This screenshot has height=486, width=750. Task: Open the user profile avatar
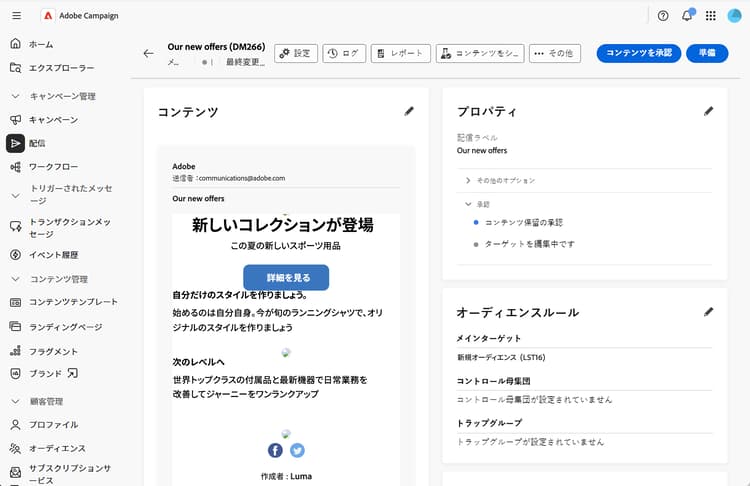click(x=734, y=16)
